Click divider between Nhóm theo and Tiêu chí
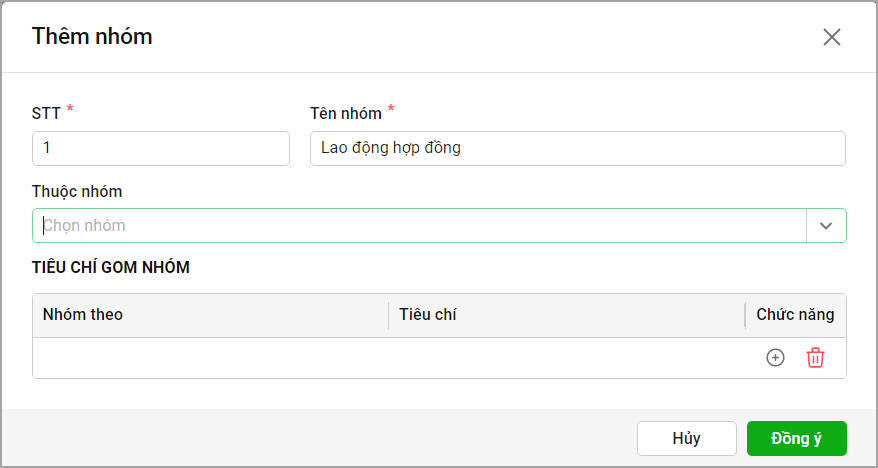Viewport: 878px width, 468px height. (x=388, y=315)
